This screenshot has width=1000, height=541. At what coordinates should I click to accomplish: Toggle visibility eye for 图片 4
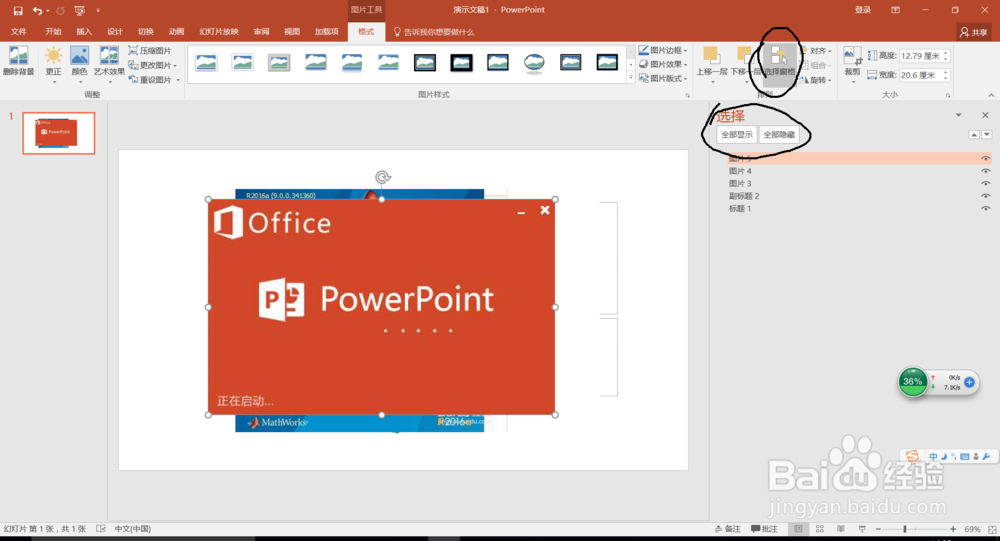[x=985, y=171]
